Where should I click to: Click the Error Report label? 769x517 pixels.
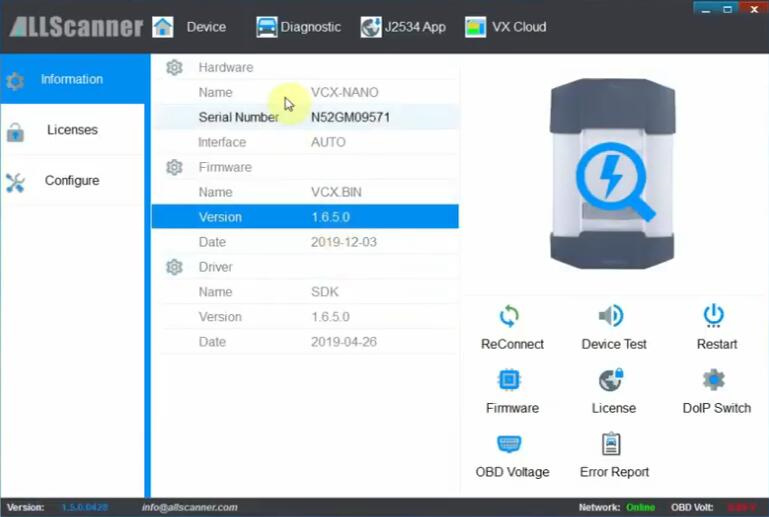[614, 472]
